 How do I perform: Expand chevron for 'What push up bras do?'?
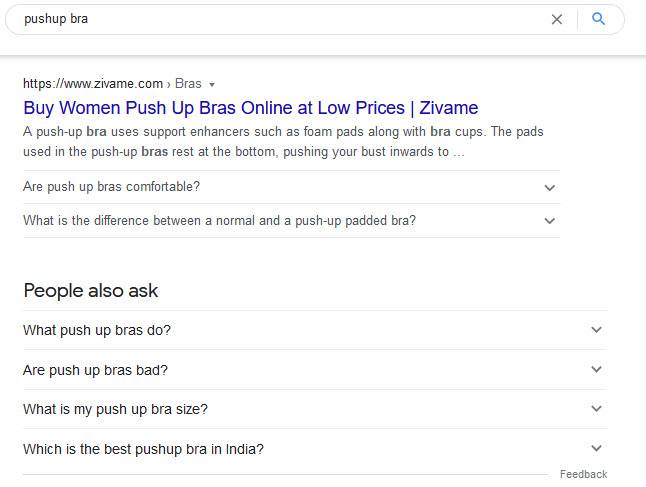click(596, 330)
